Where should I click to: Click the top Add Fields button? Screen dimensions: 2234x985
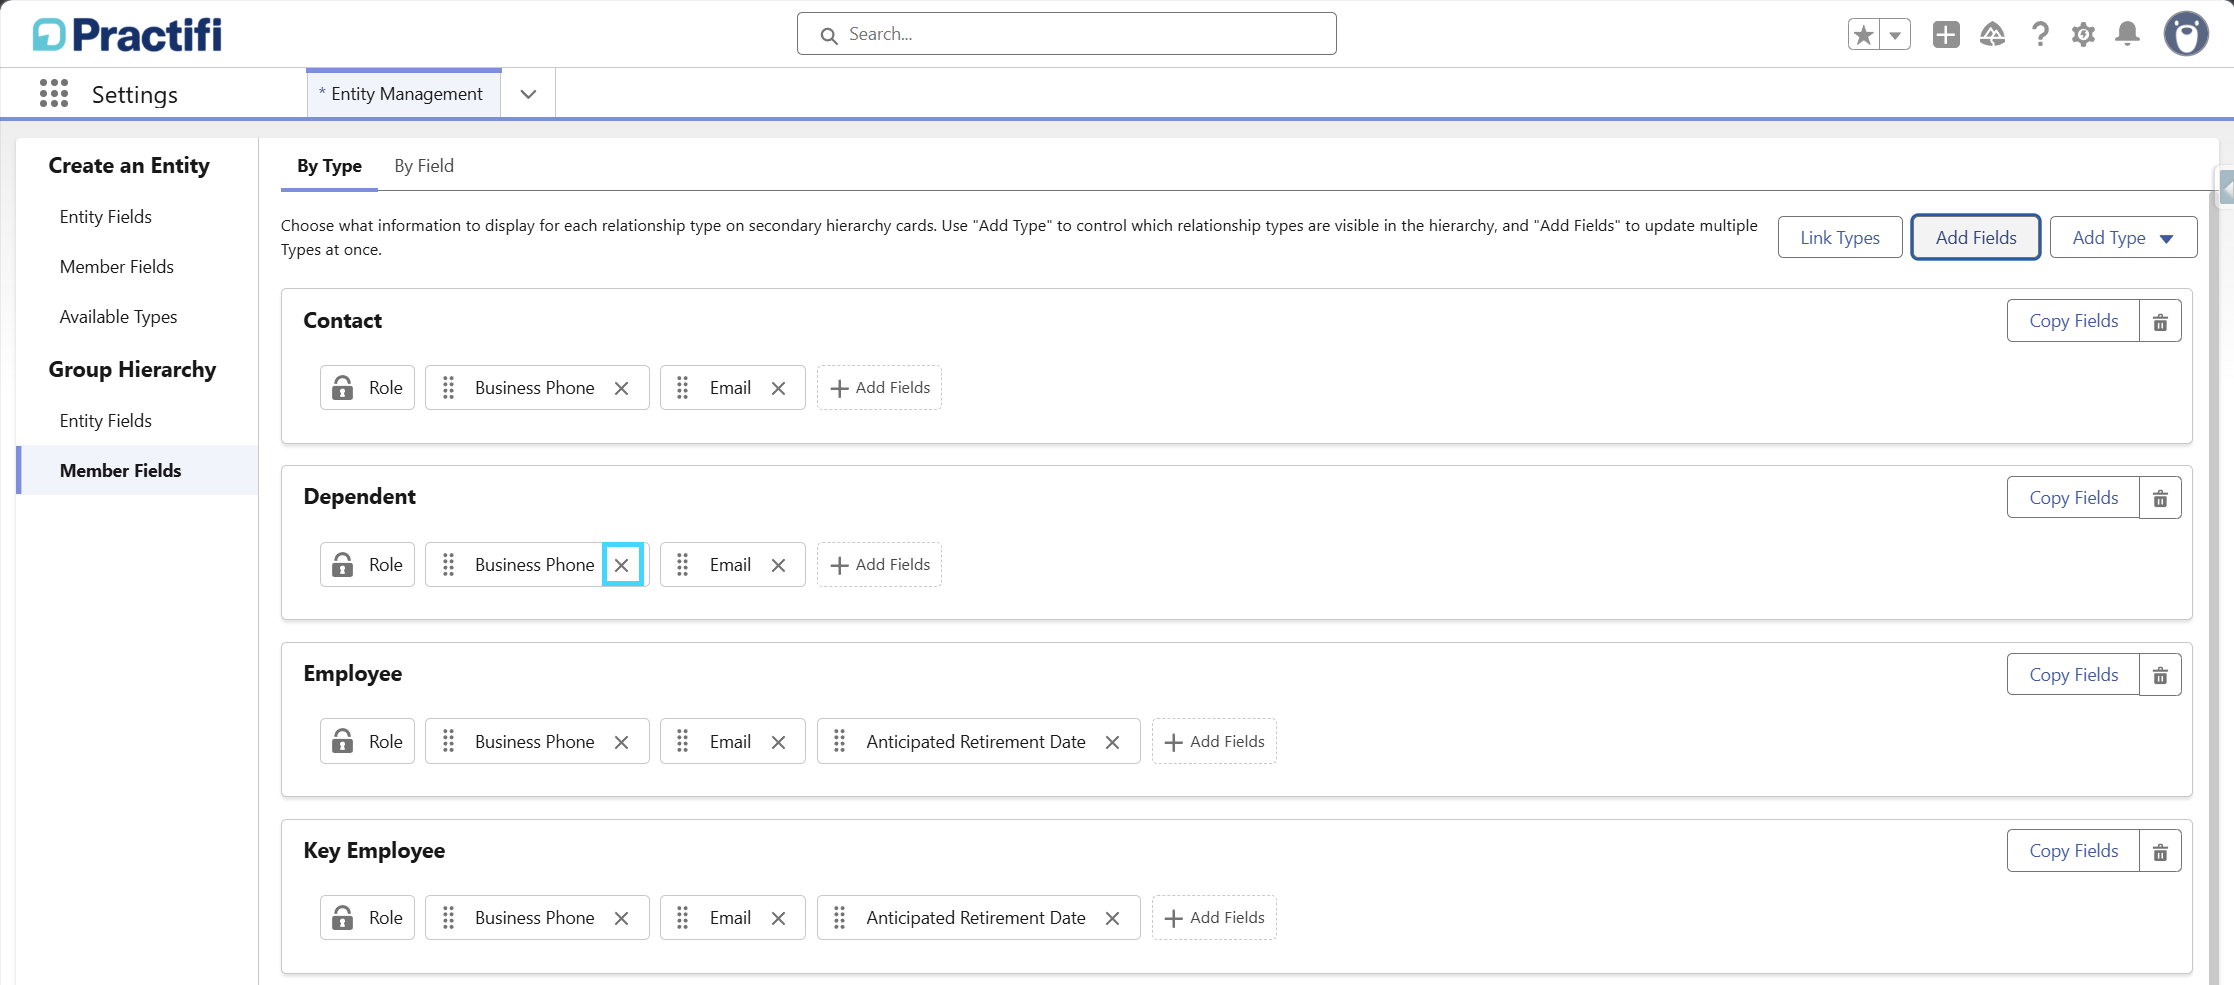1976,238
